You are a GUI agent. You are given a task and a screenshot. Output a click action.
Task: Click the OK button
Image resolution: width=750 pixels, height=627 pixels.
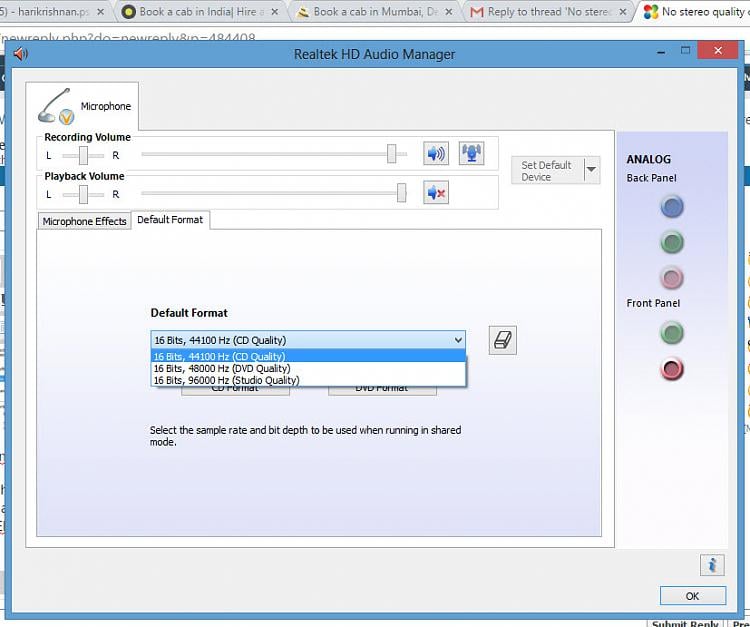coord(693,596)
